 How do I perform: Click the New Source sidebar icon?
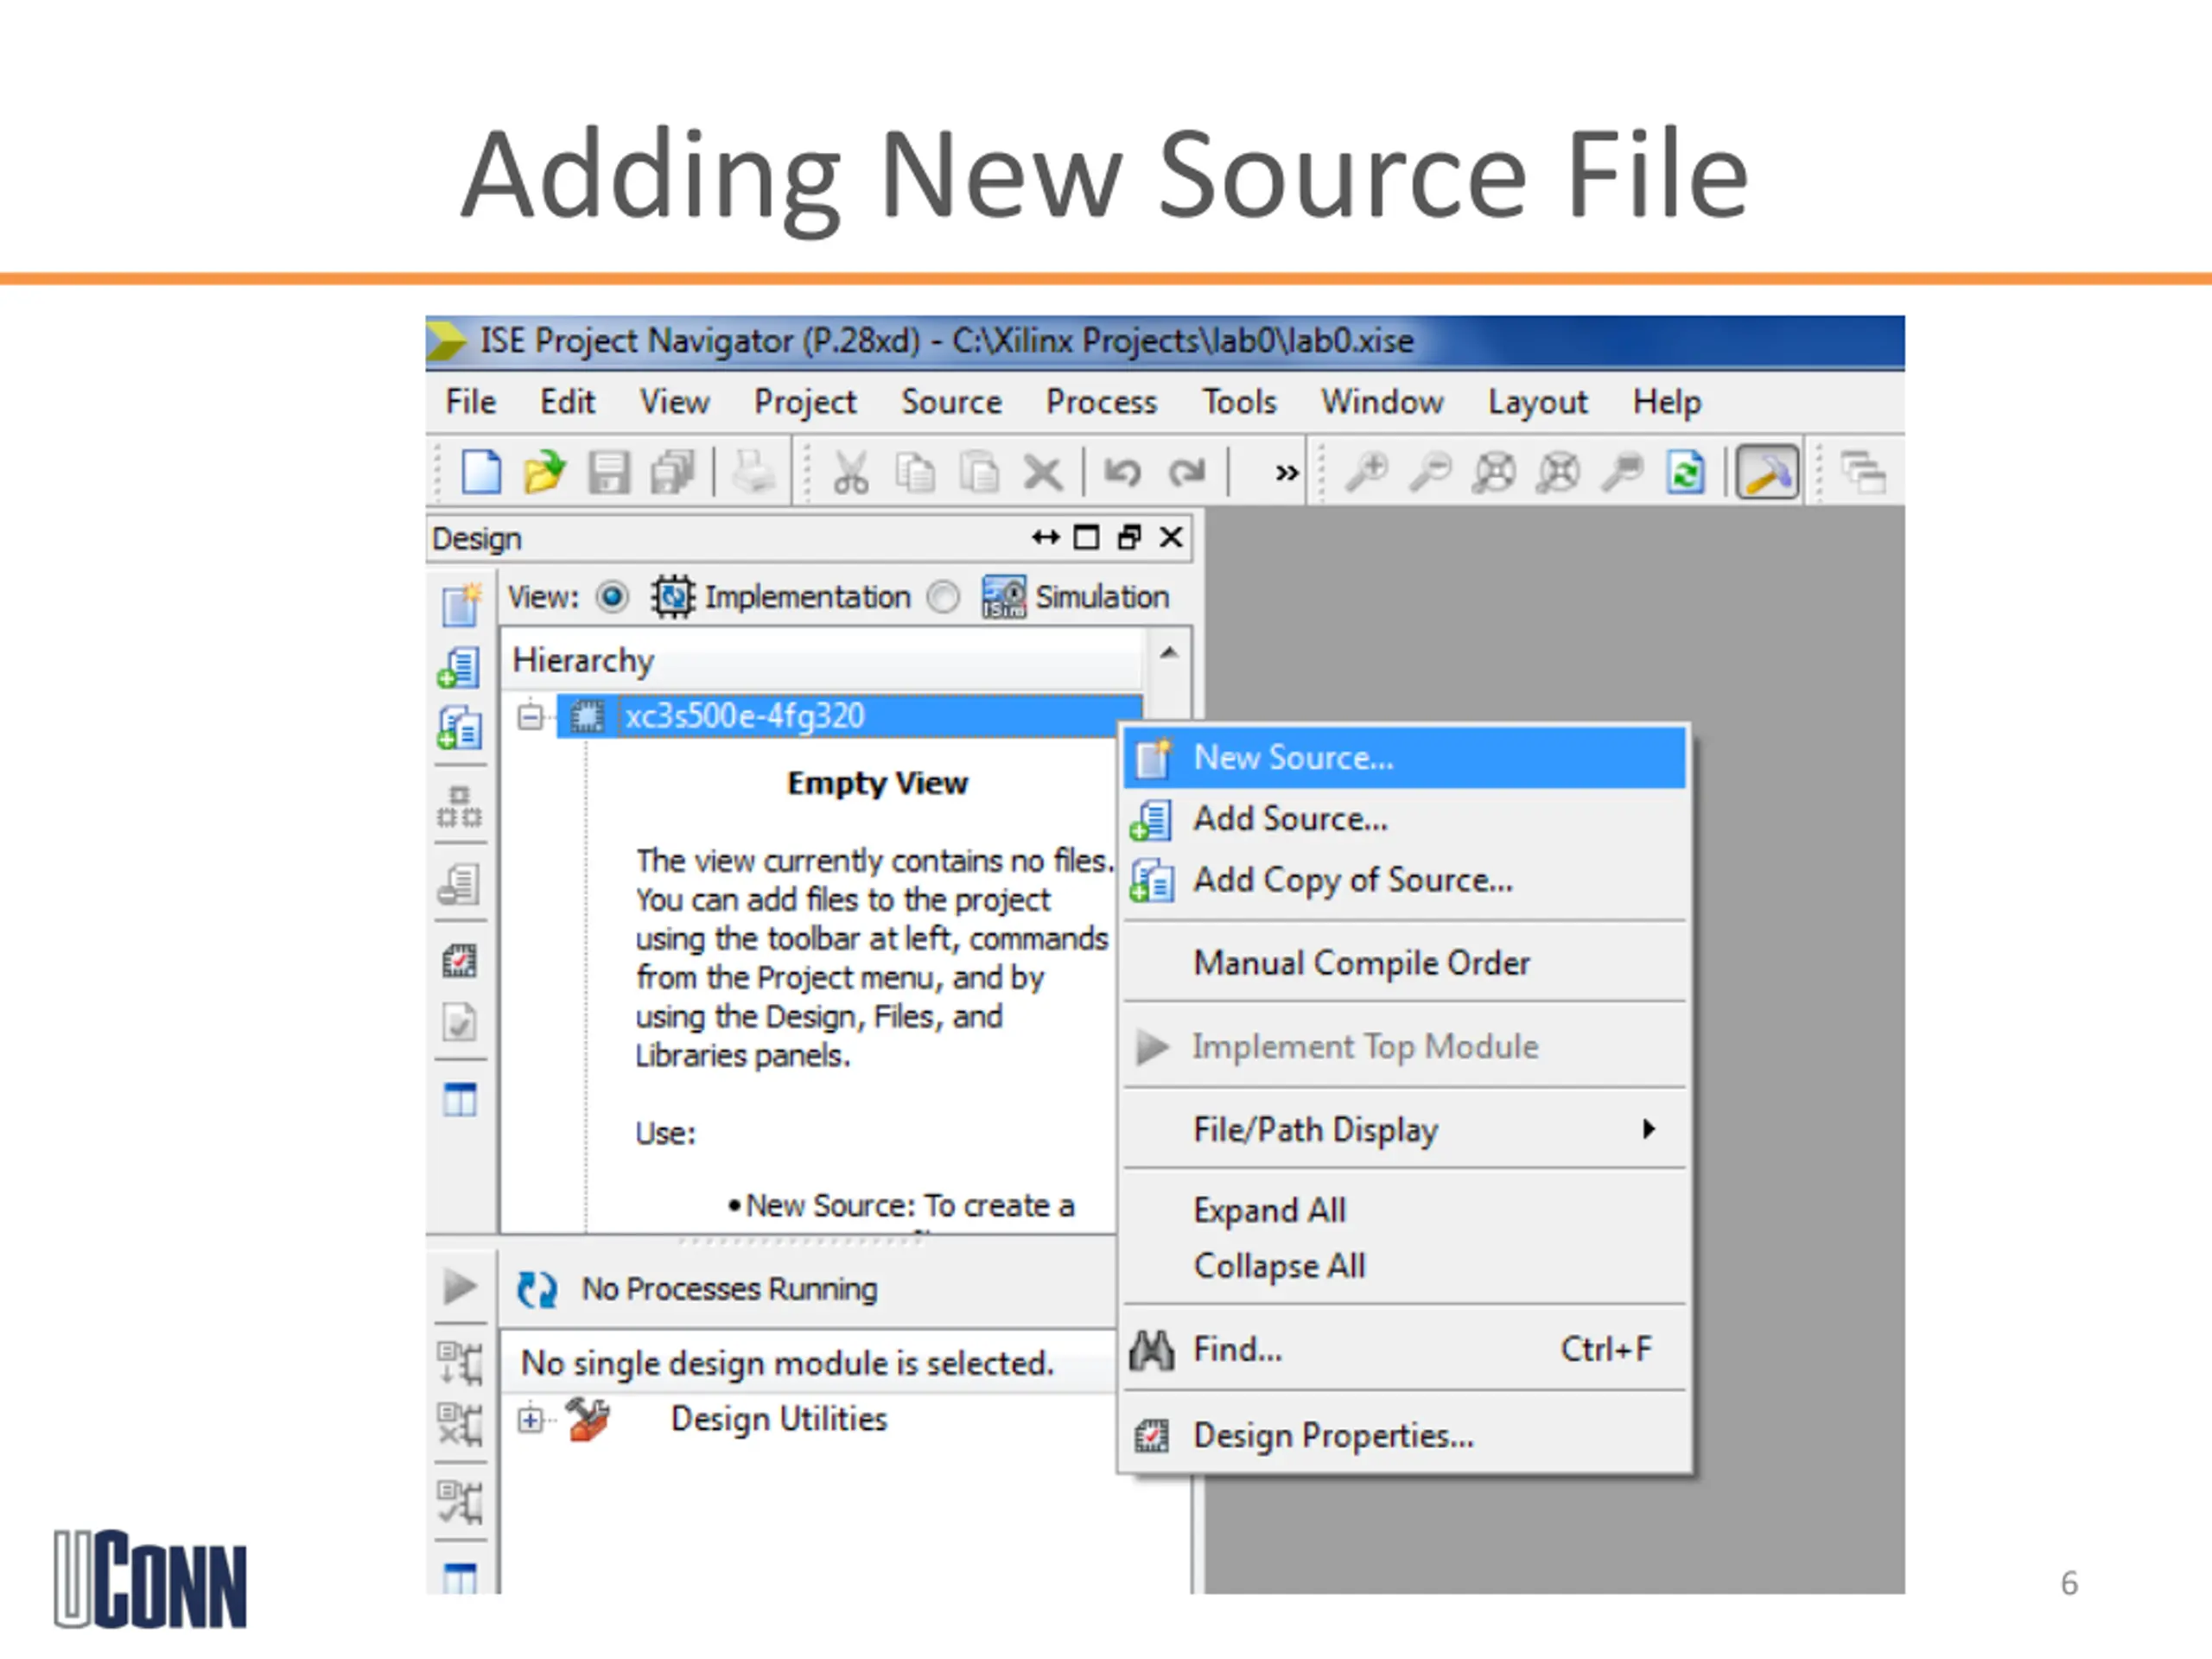[460, 605]
